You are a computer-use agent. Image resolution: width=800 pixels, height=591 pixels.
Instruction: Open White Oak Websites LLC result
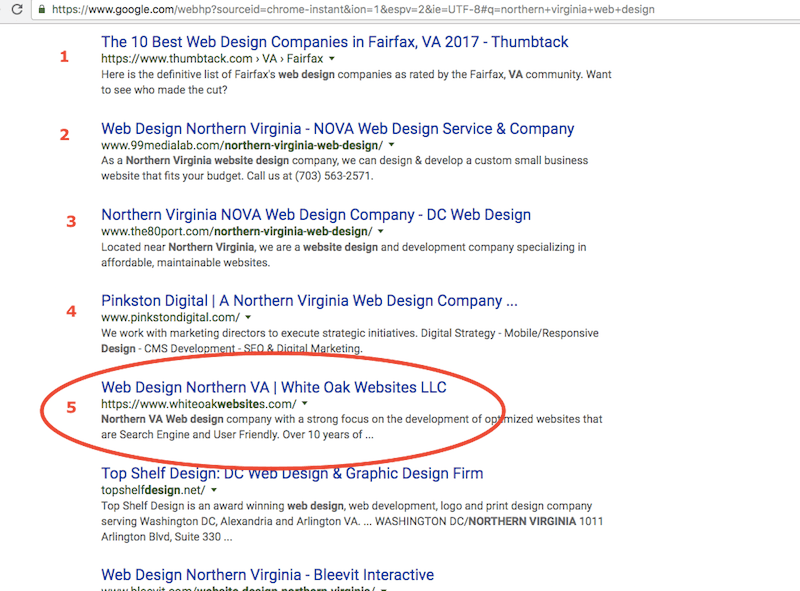pyautogui.click(x=273, y=387)
